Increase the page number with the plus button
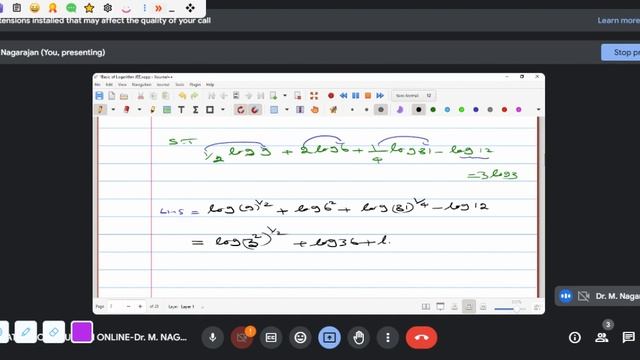Screen dimensions: 640x360 pos(140,307)
